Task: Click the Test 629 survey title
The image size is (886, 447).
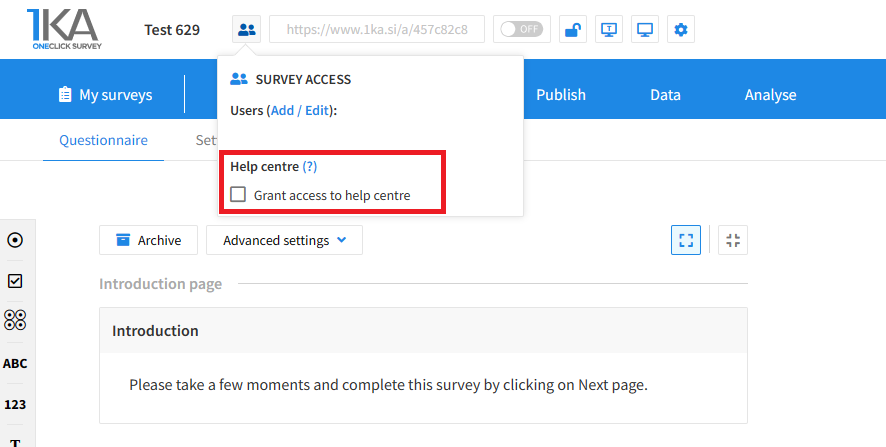Action: (x=172, y=30)
